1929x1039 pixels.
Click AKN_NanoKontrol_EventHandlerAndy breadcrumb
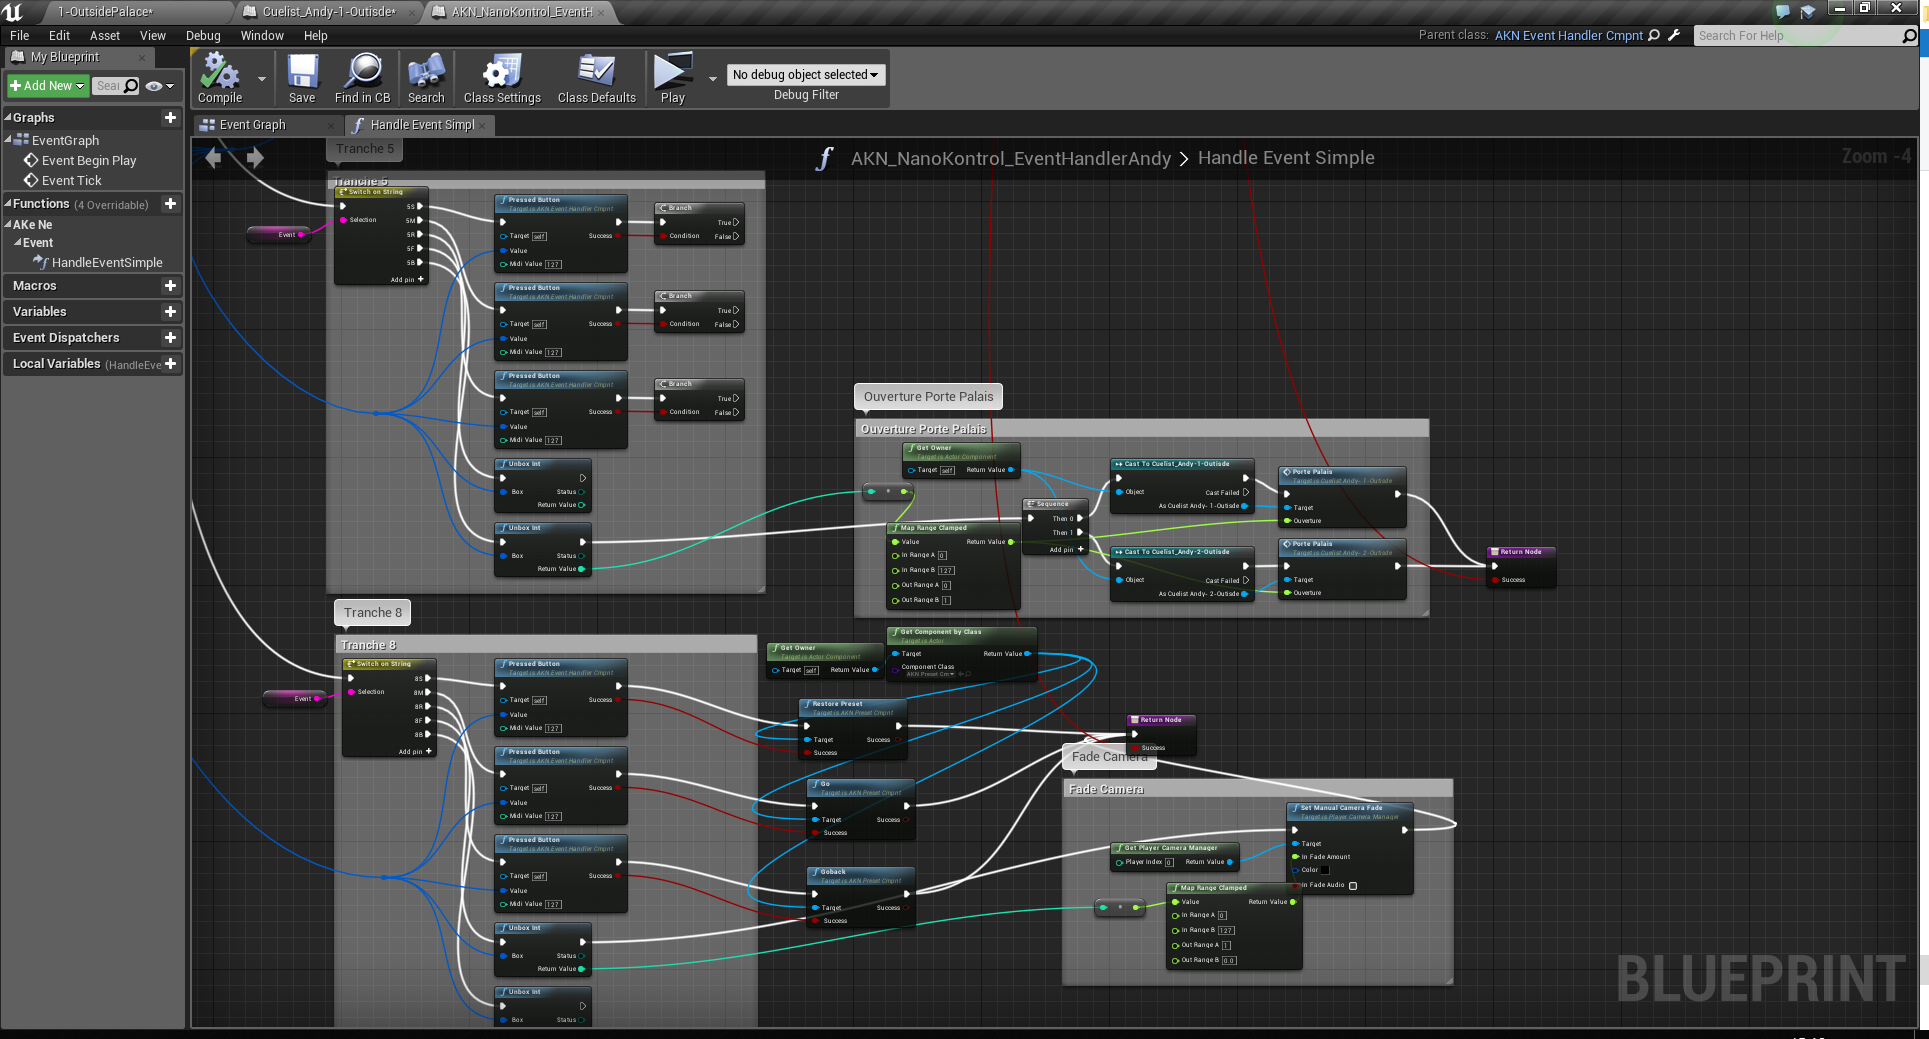pos(1010,158)
